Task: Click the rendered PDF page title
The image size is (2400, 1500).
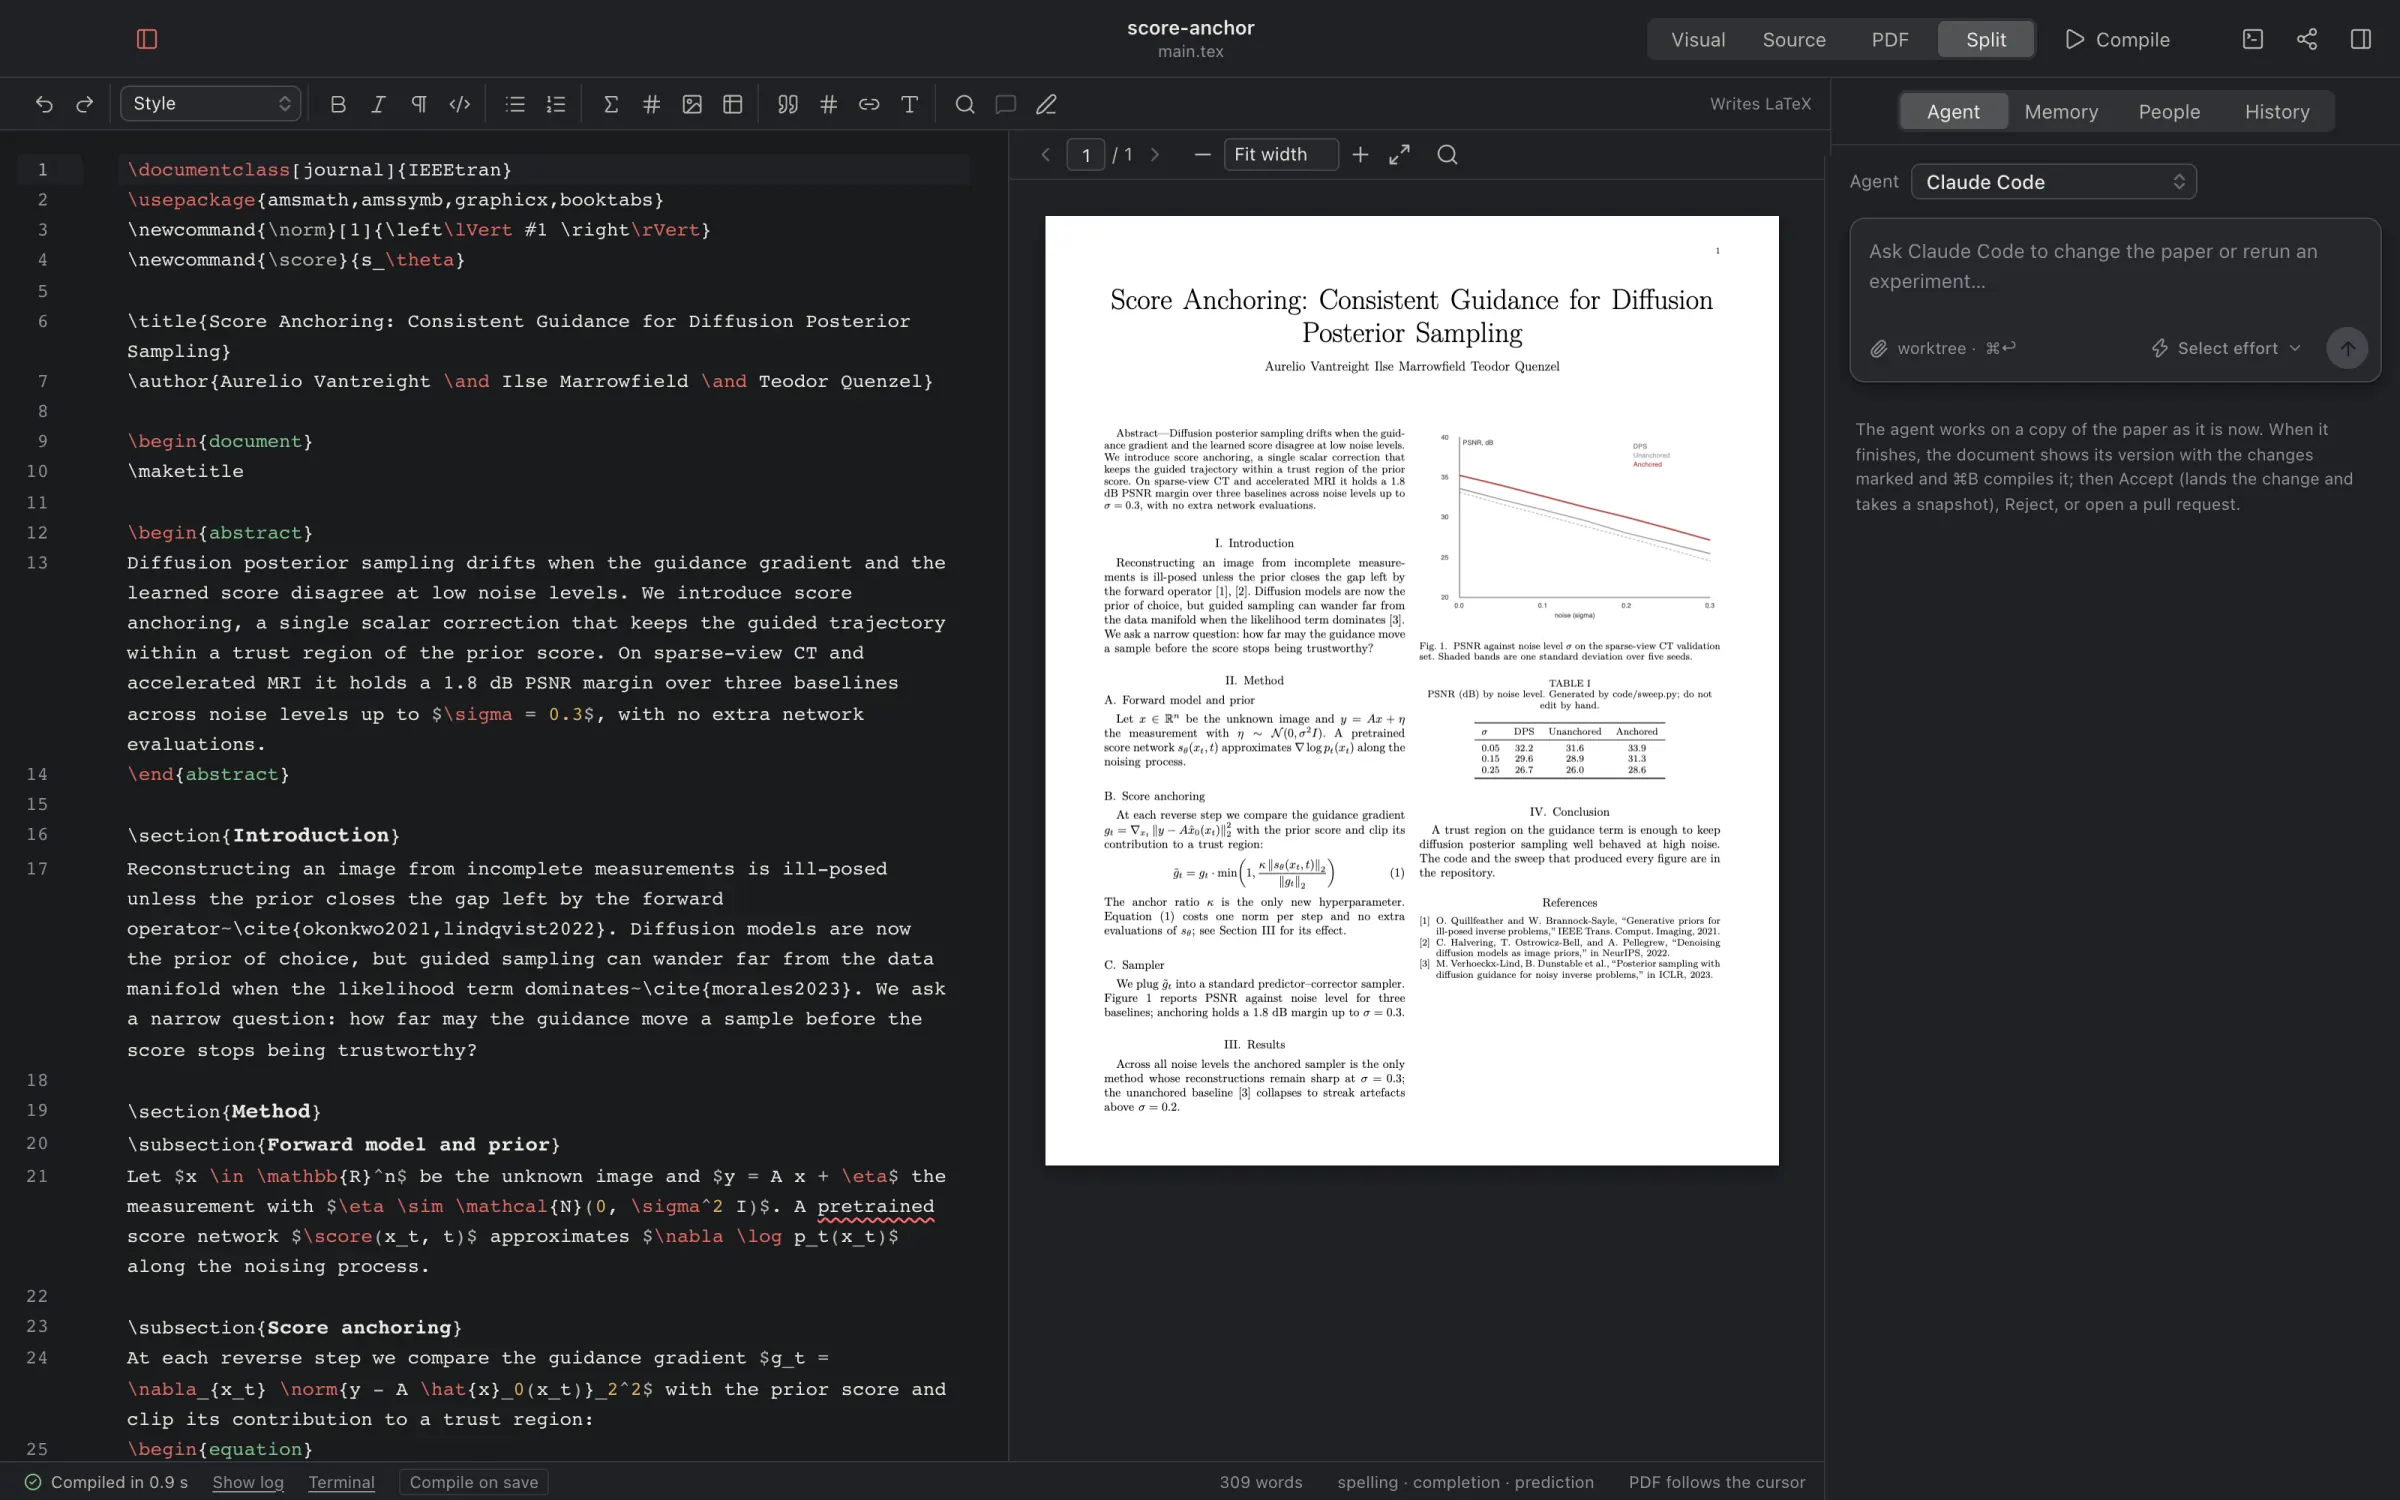Action: click(x=1411, y=316)
